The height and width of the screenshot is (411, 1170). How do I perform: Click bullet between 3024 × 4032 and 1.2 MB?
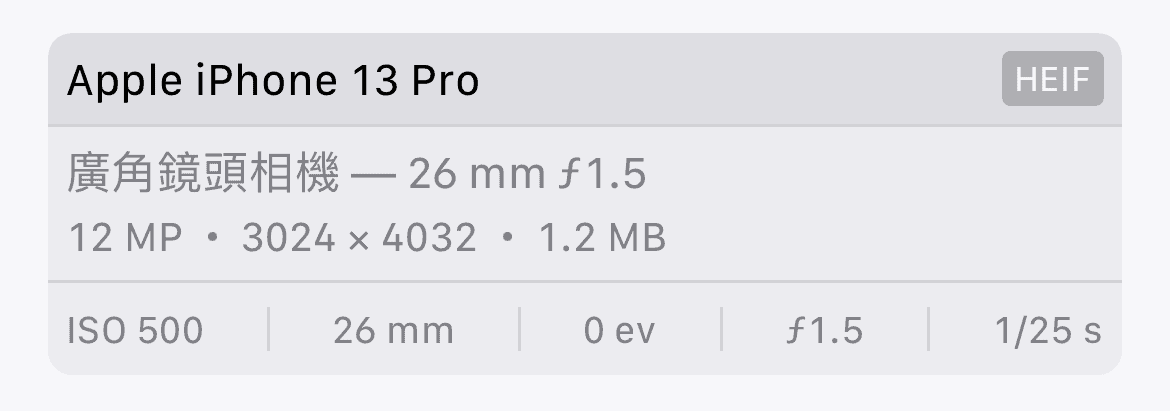[x=507, y=240]
